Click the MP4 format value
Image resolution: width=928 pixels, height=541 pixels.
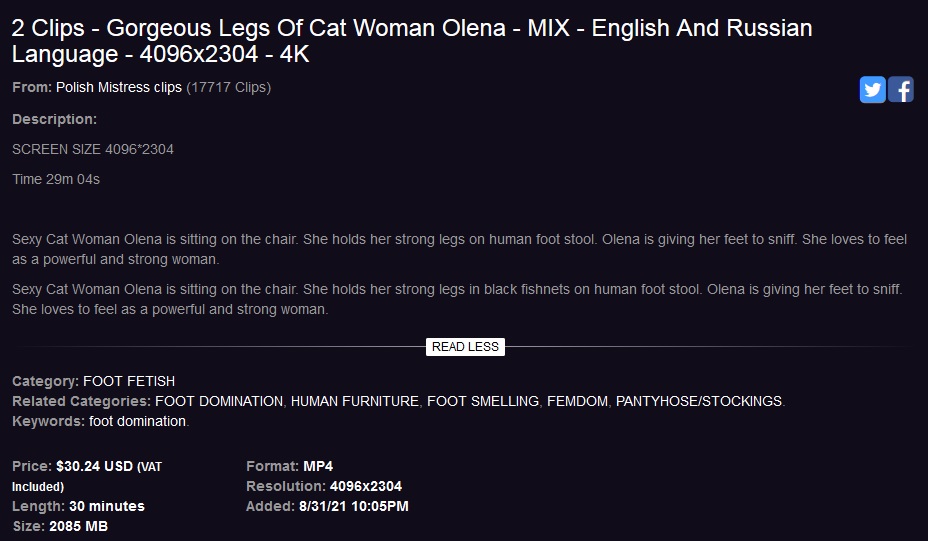[318, 466]
